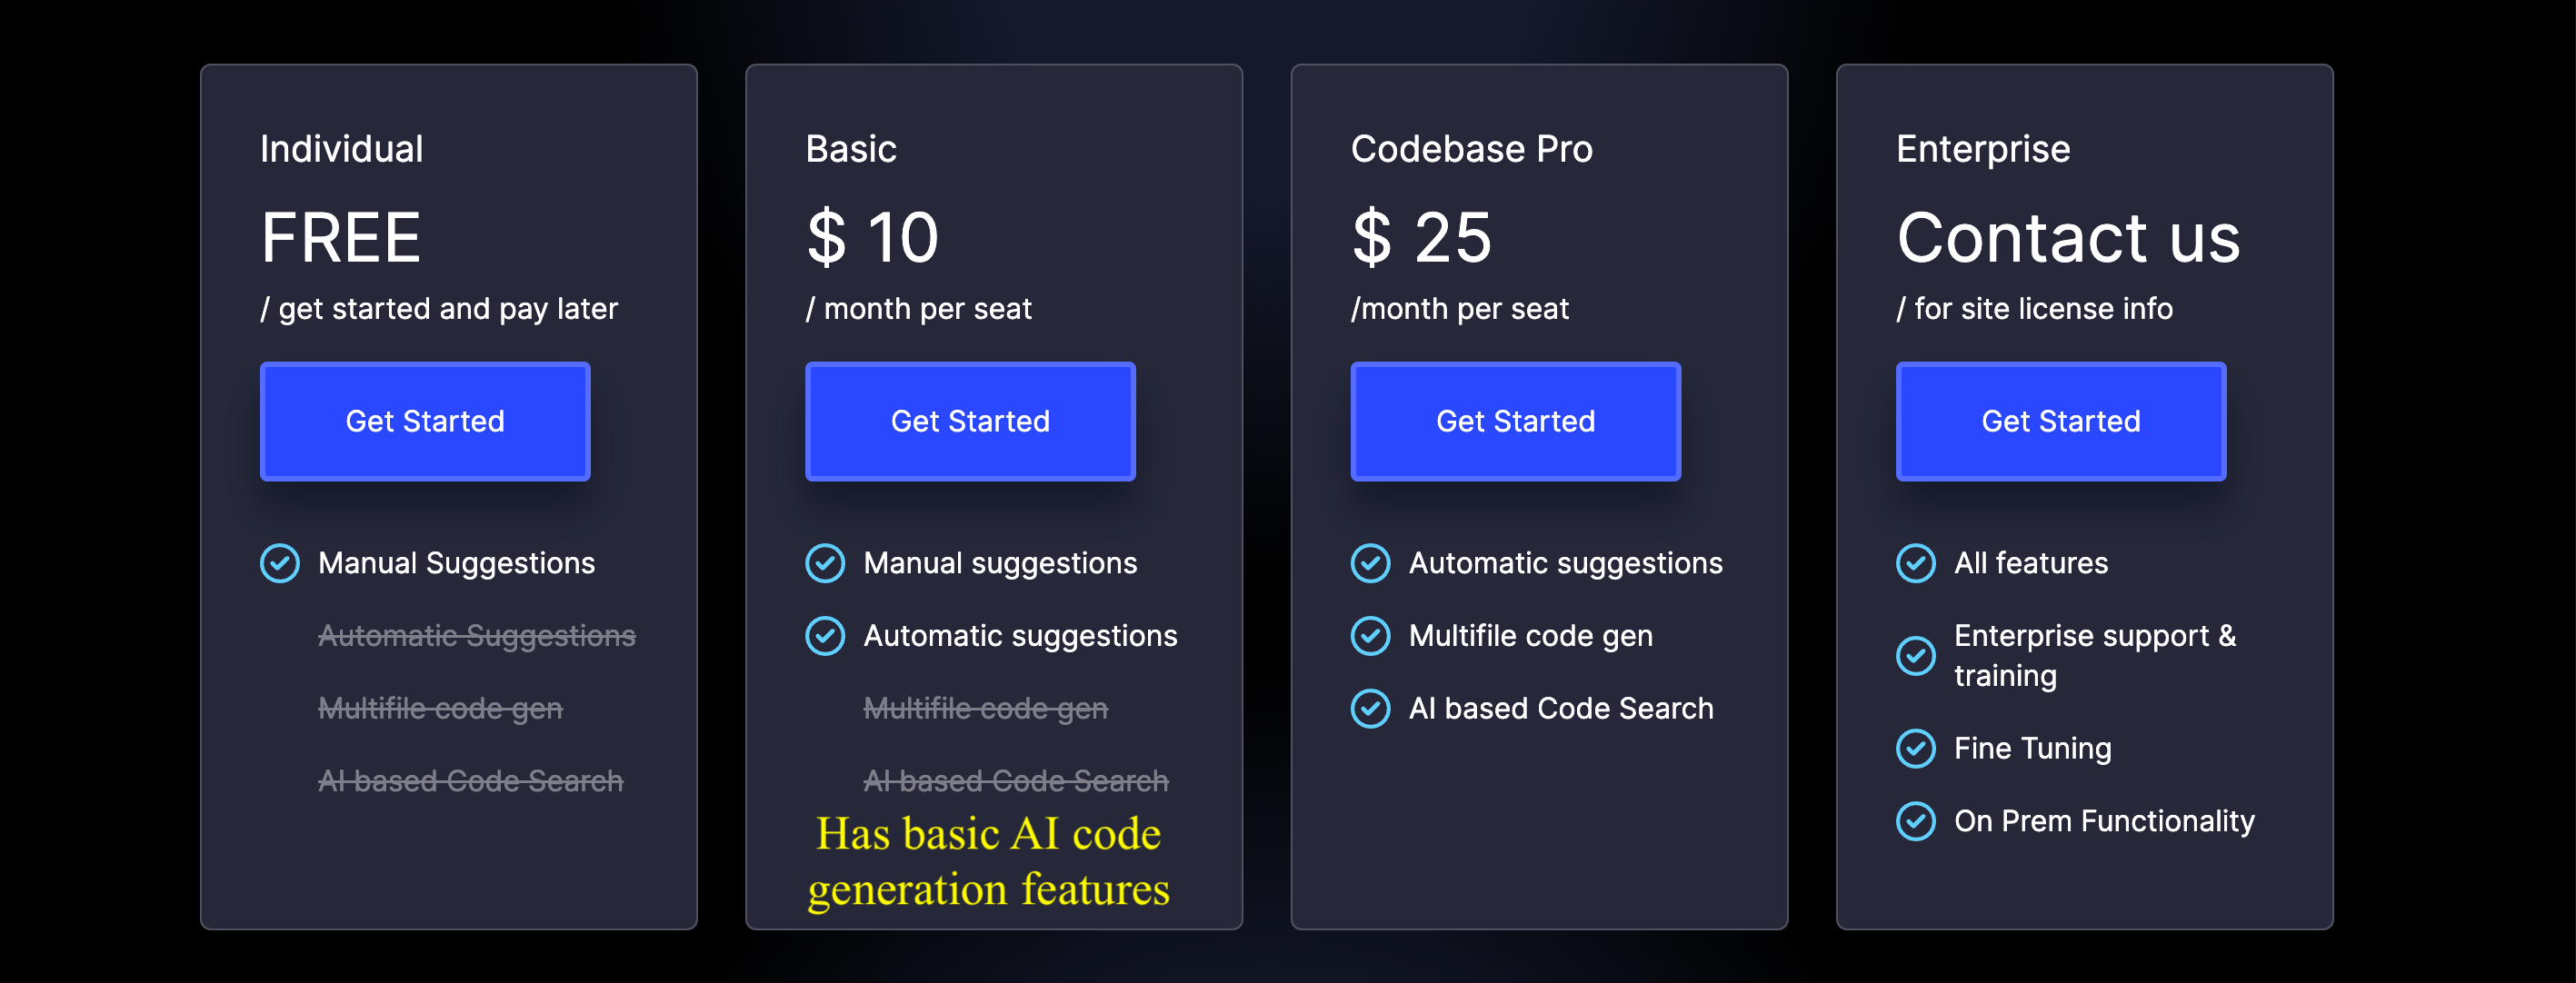Image resolution: width=2576 pixels, height=983 pixels.
Task: Click checkmark icon beside Fine Tuning
Action: coord(1916,748)
